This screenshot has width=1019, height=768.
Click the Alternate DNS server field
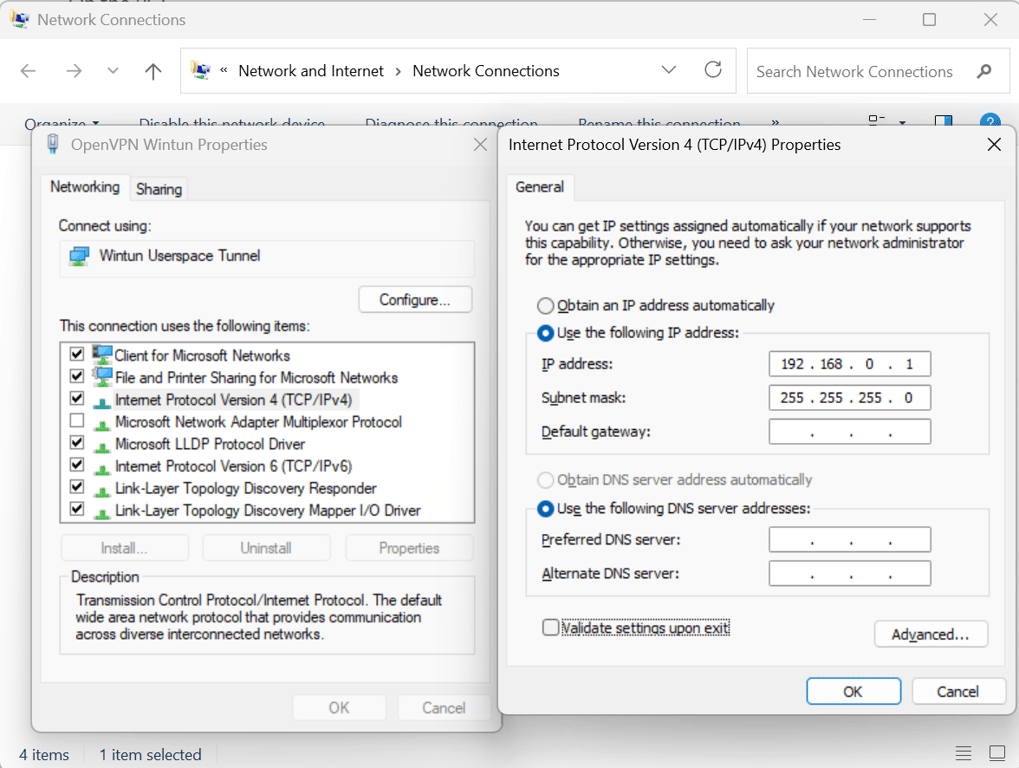849,573
